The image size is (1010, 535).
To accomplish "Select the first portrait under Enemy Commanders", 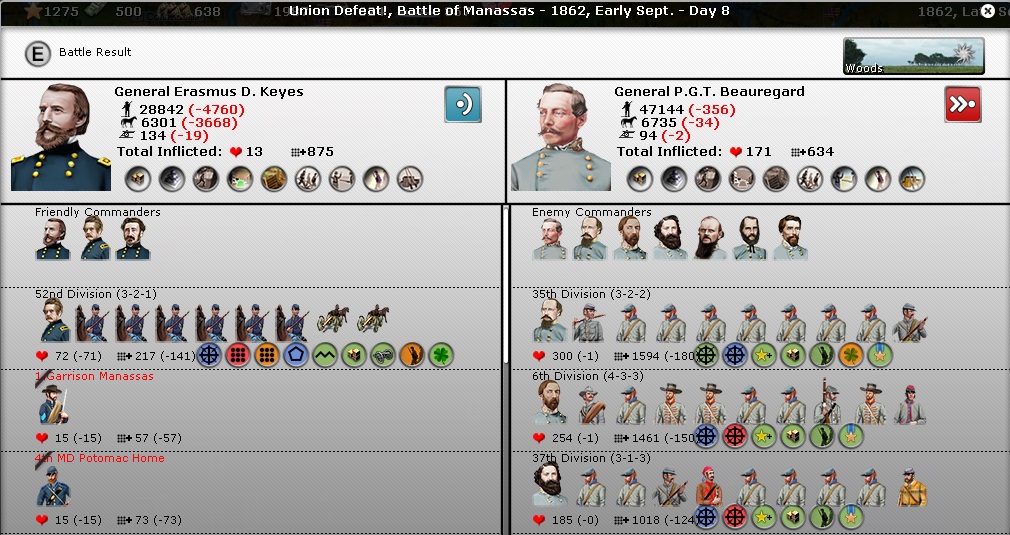I will 550,238.
